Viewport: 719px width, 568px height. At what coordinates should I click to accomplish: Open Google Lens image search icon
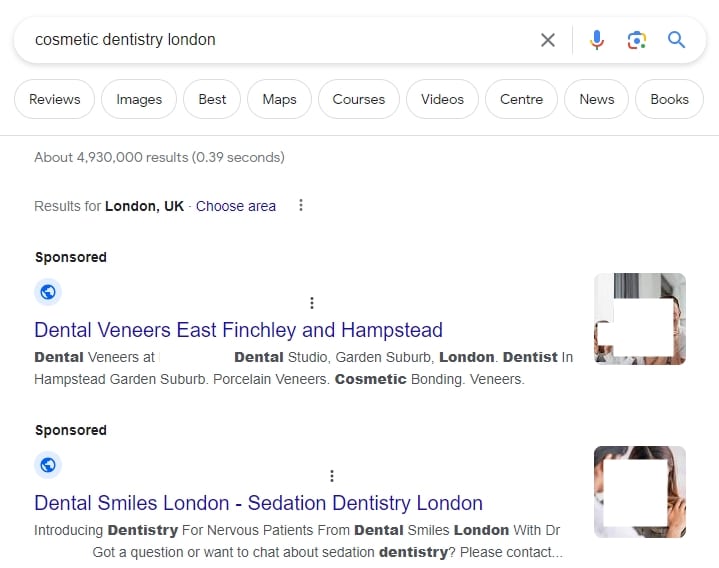coord(637,40)
